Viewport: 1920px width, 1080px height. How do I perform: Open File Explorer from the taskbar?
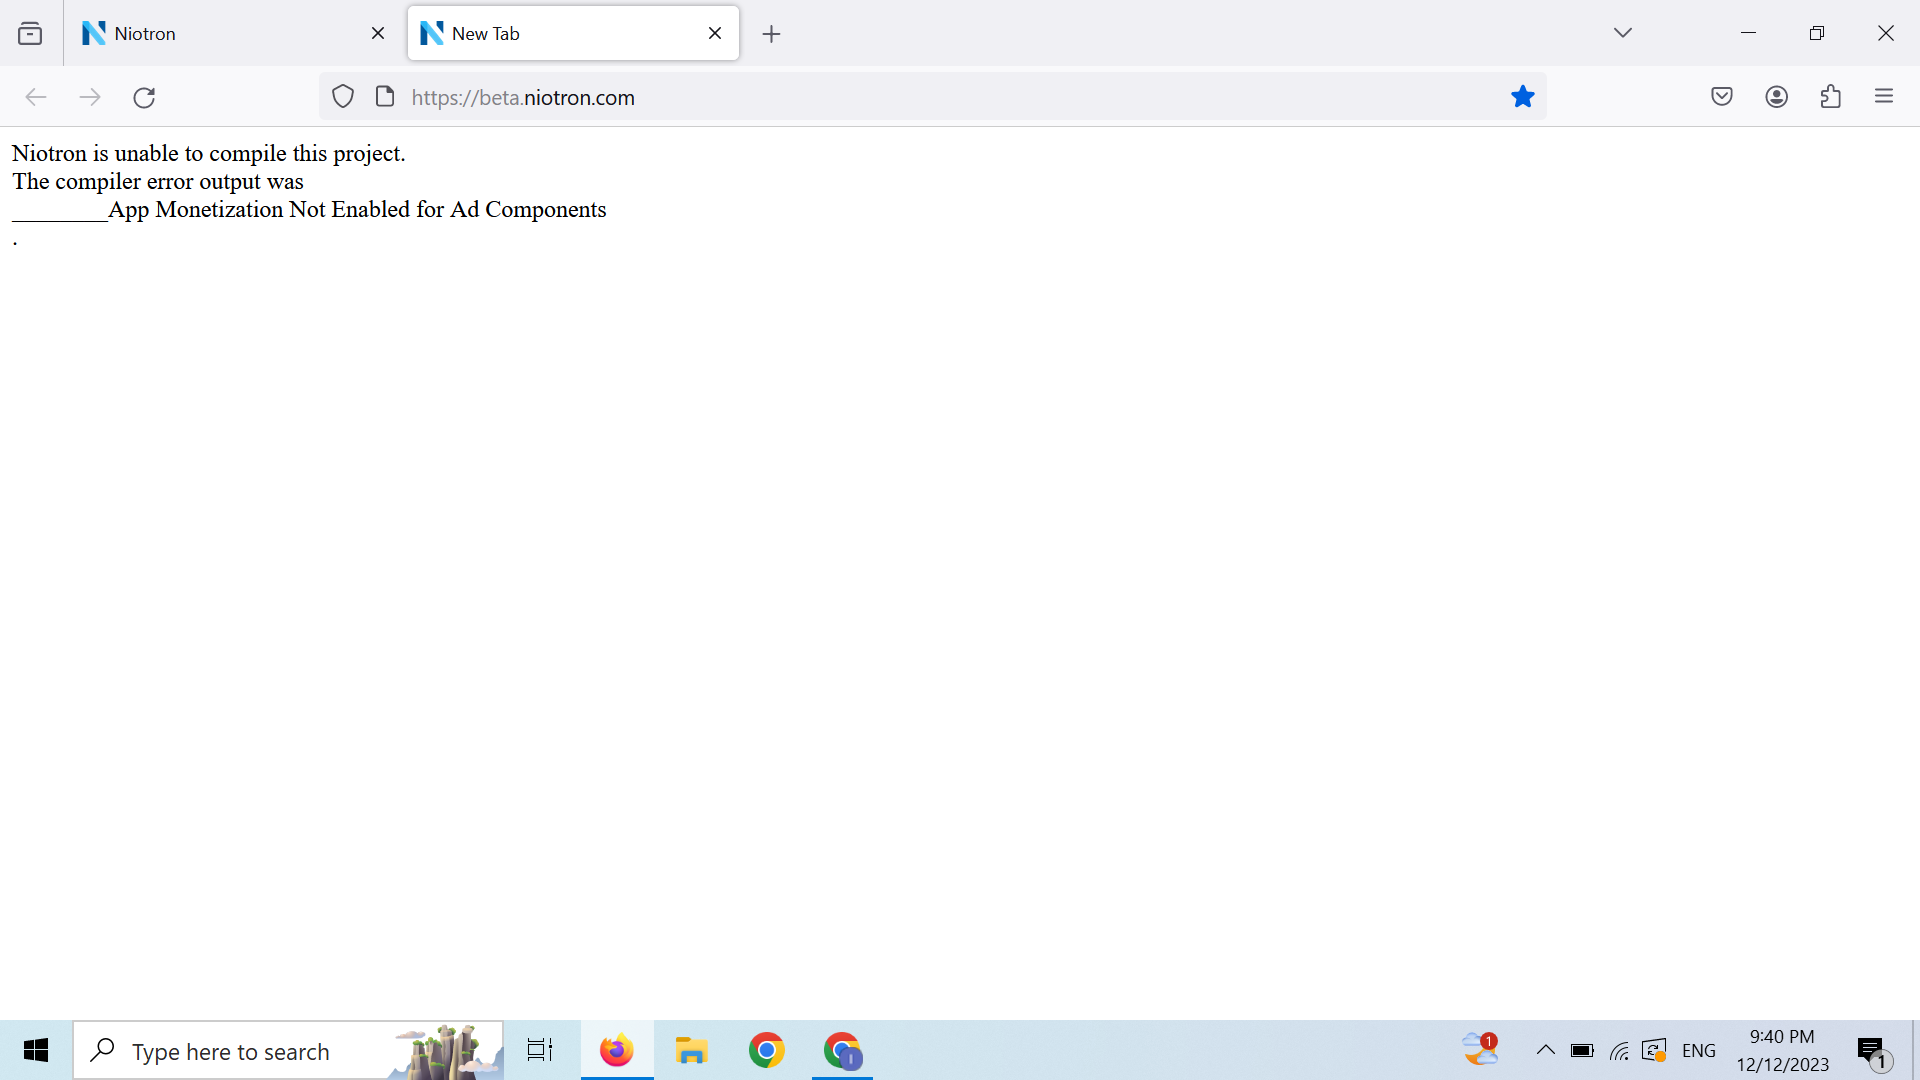pyautogui.click(x=691, y=1051)
